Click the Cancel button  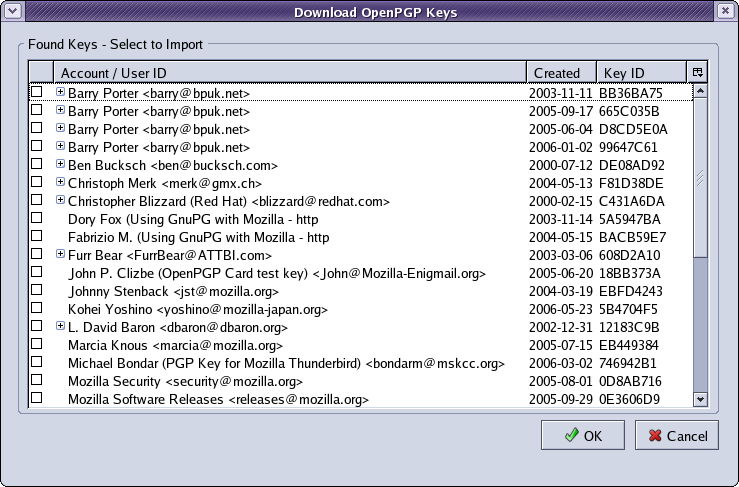[x=677, y=435]
